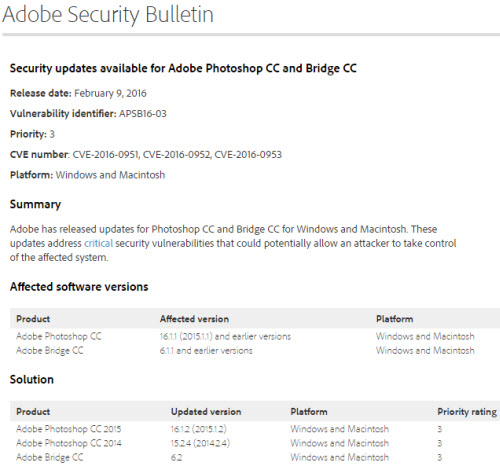The height and width of the screenshot is (465, 500).
Task: Click the Affected version column header
Action: pos(194,319)
